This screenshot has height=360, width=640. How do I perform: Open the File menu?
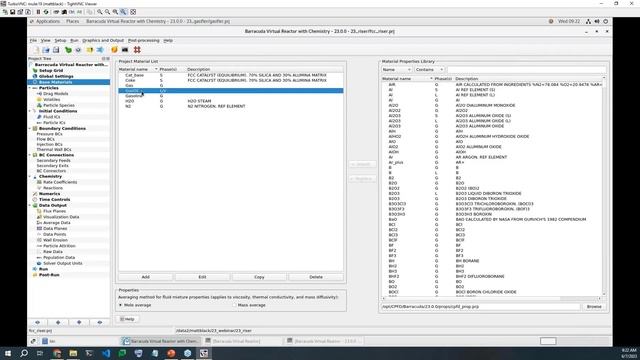(x=33, y=40)
